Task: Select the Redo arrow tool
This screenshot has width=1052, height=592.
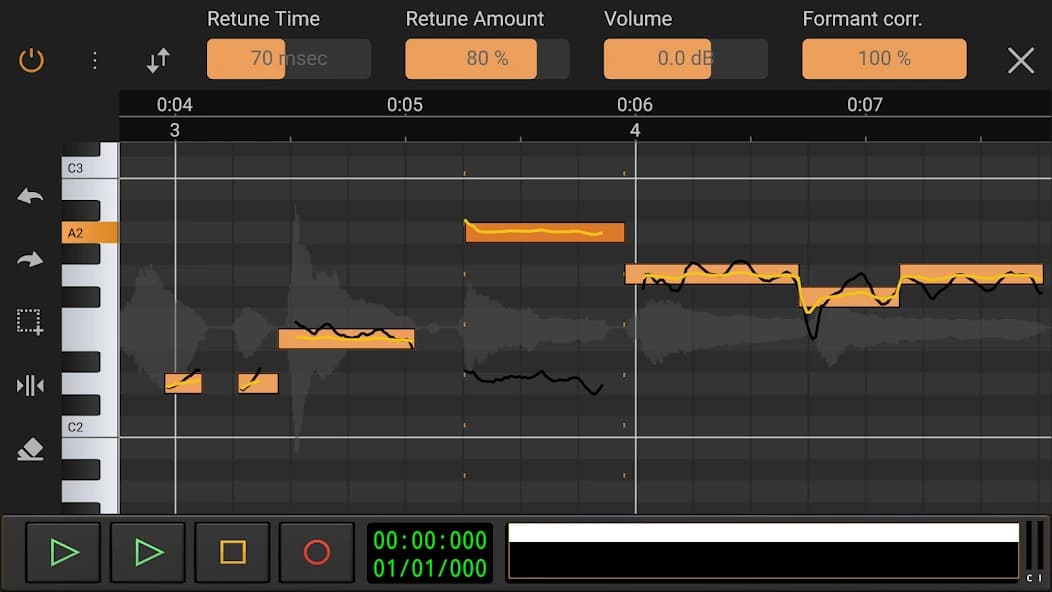Action: coord(29,259)
